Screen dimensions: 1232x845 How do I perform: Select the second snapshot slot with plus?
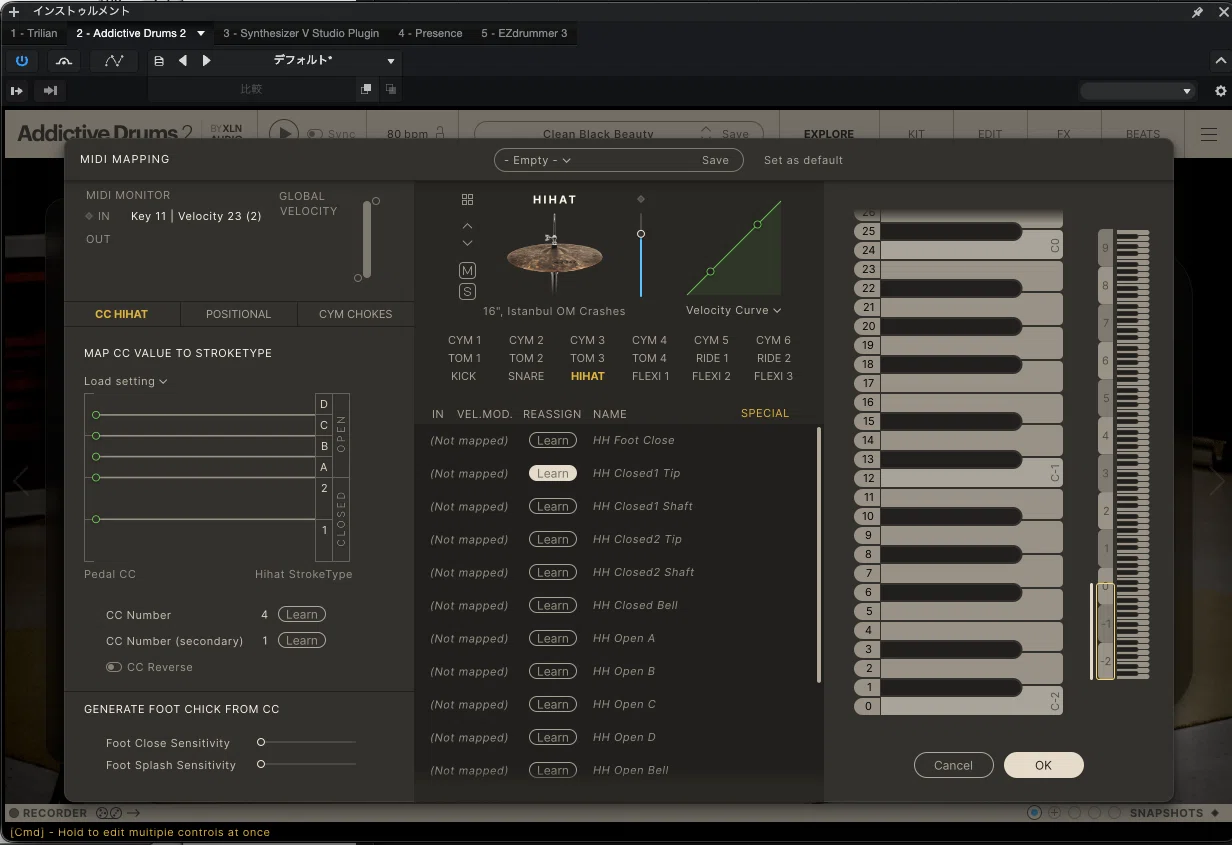1054,813
